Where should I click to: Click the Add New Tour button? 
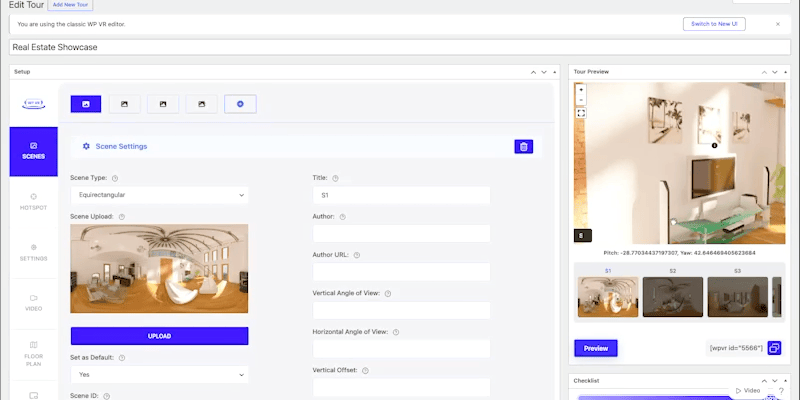pyautogui.click(x=70, y=5)
